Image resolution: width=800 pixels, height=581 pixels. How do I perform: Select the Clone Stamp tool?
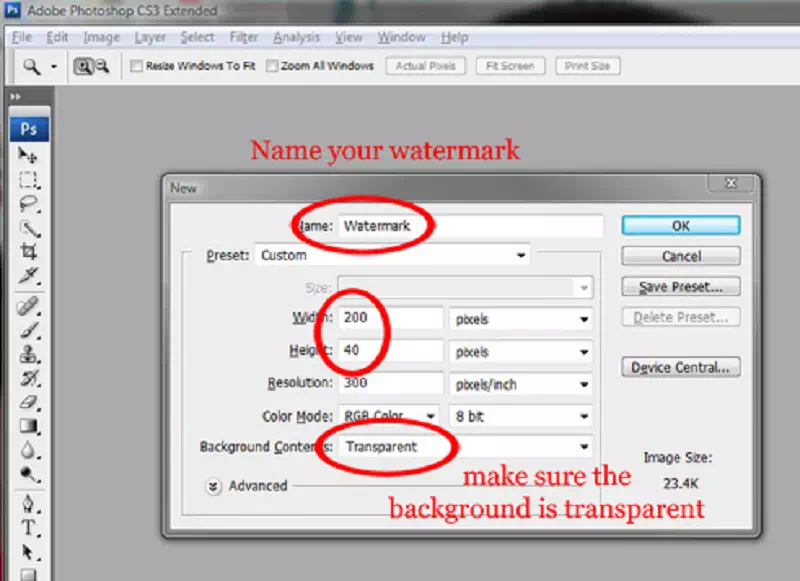[29, 354]
